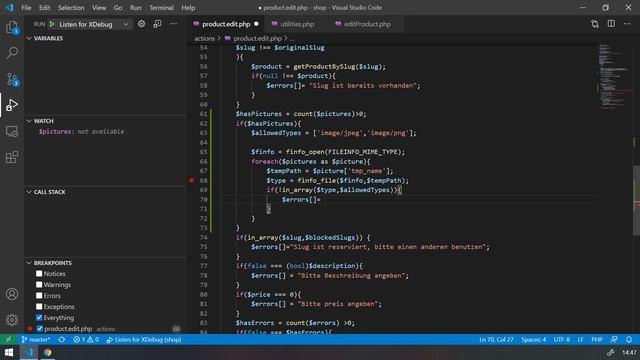This screenshot has height=360, width=640.
Task: Split the editor to the right
Action: pyautogui.click(x=611, y=24)
